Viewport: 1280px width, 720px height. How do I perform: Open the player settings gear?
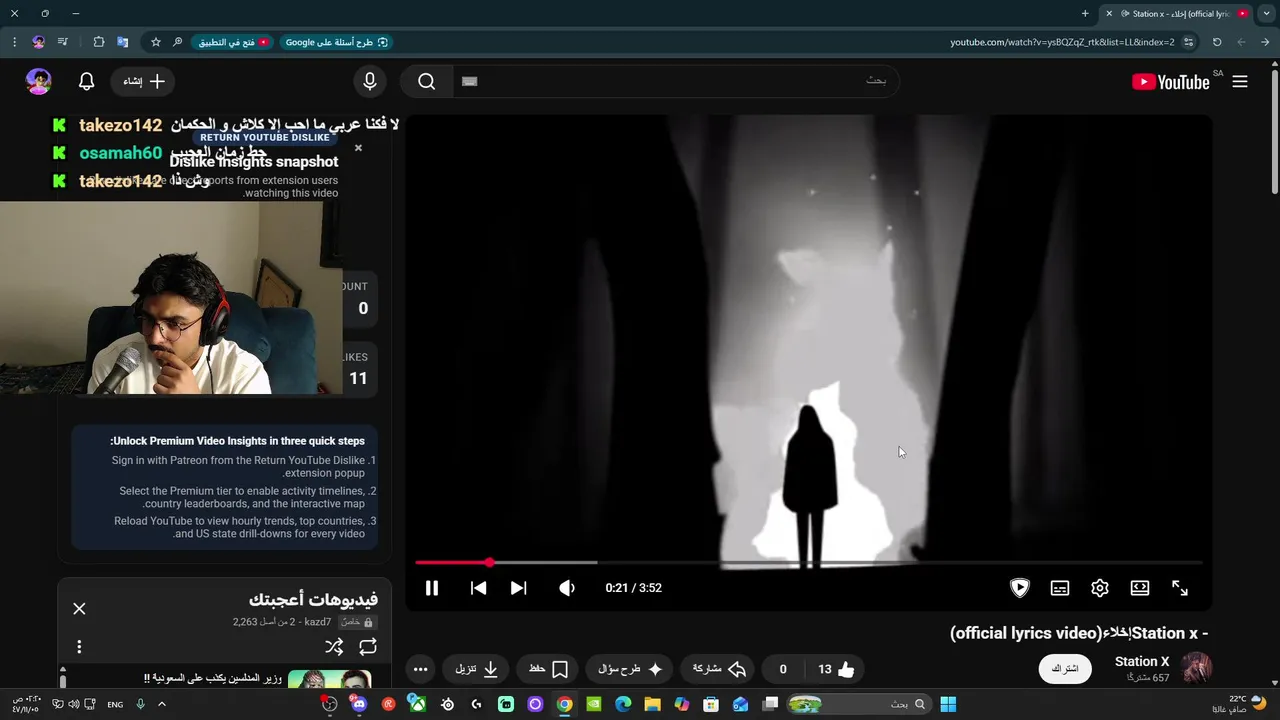[x=1100, y=588]
